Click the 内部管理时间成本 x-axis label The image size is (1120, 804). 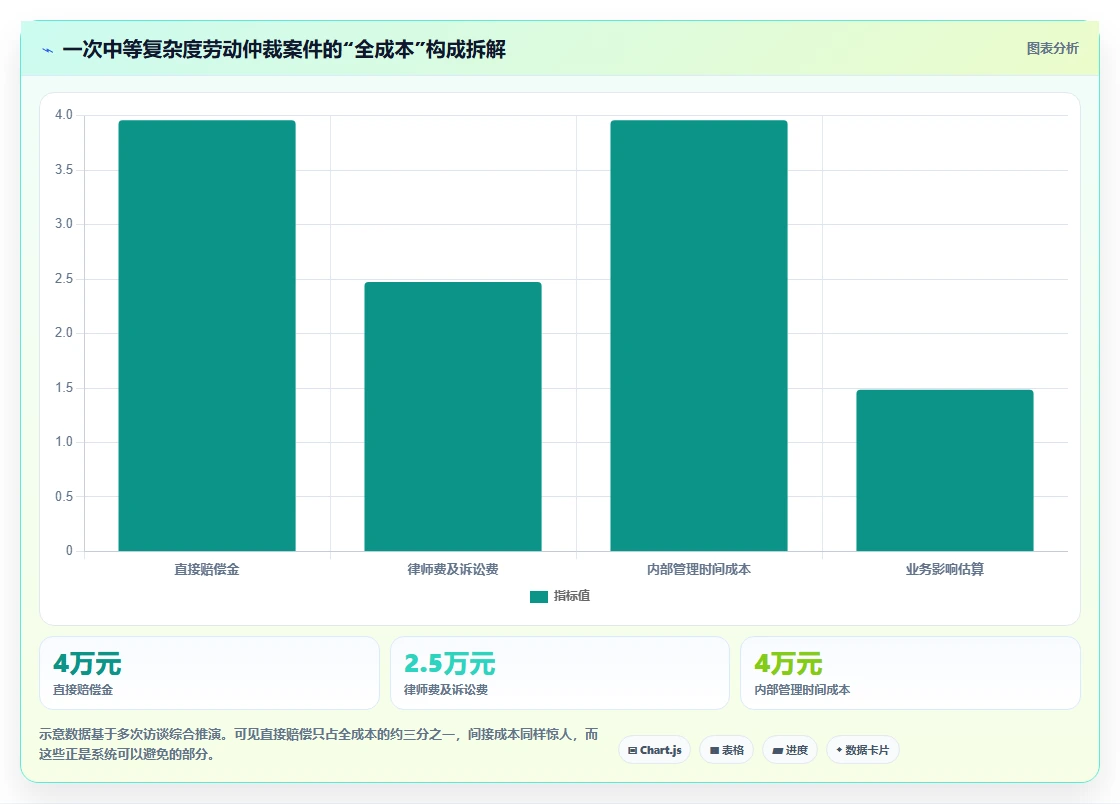tap(699, 569)
